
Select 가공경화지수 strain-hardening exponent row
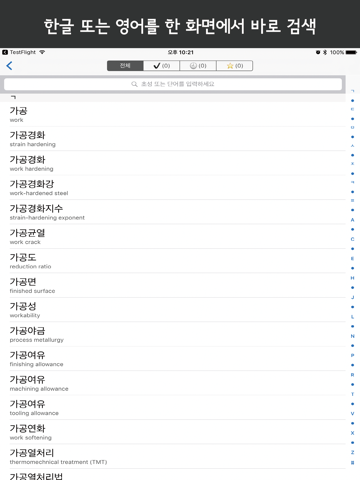coord(173,212)
